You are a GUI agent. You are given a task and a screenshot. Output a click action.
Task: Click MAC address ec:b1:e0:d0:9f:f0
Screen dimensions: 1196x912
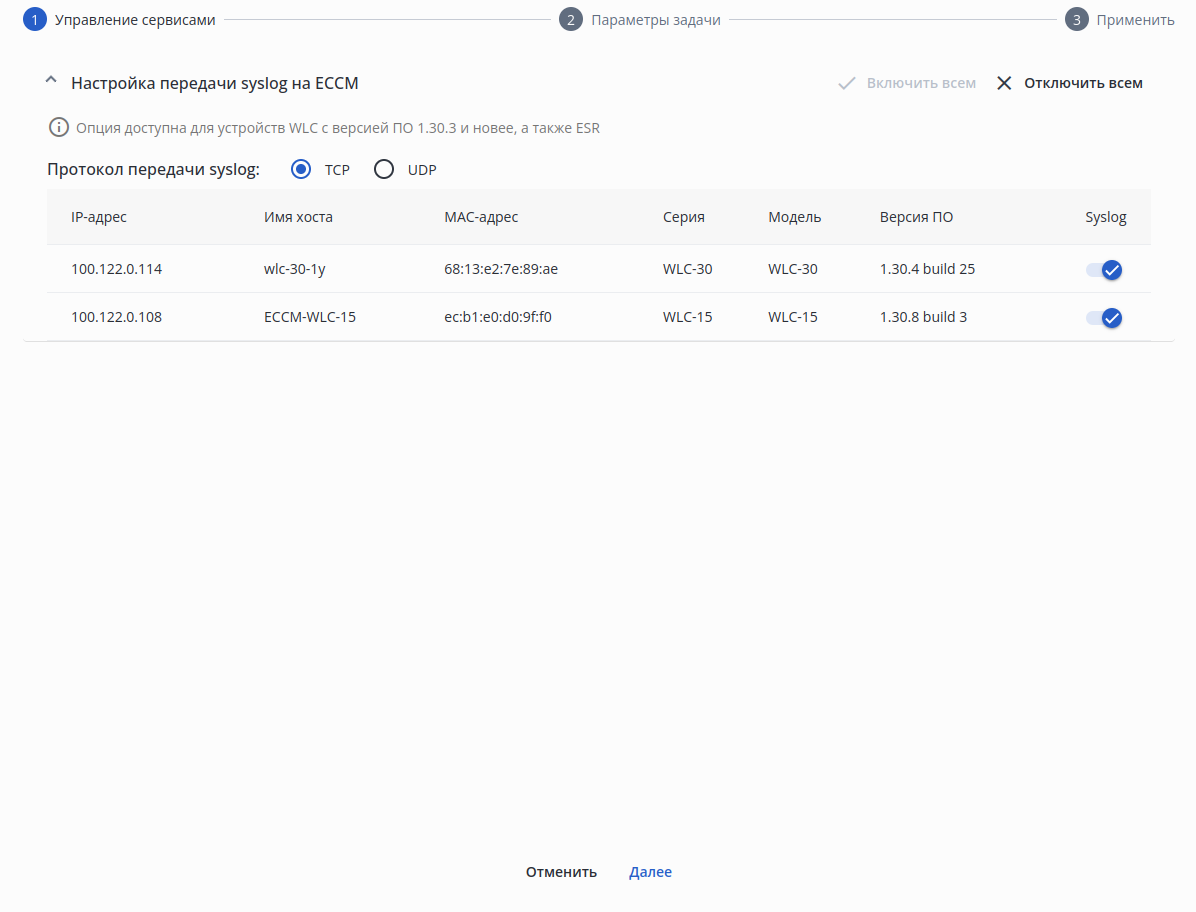click(498, 317)
